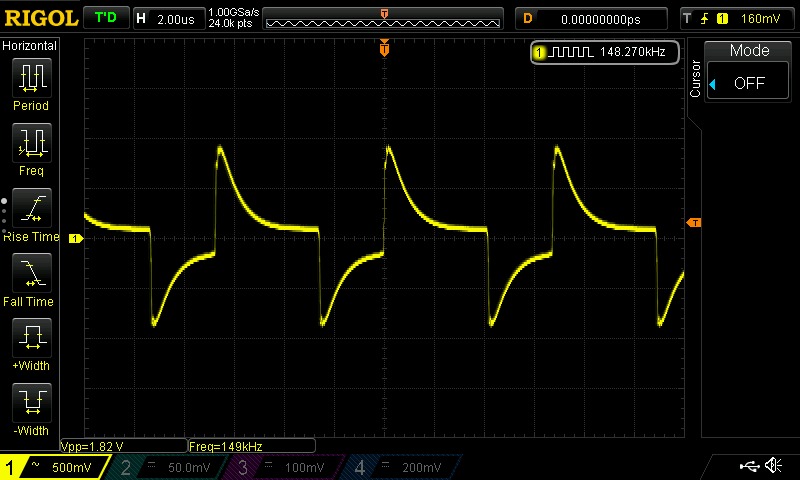The width and height of the screenshot is (800, 480).
Task: Open the cursor Mode OFF selector
Action: 749,83
